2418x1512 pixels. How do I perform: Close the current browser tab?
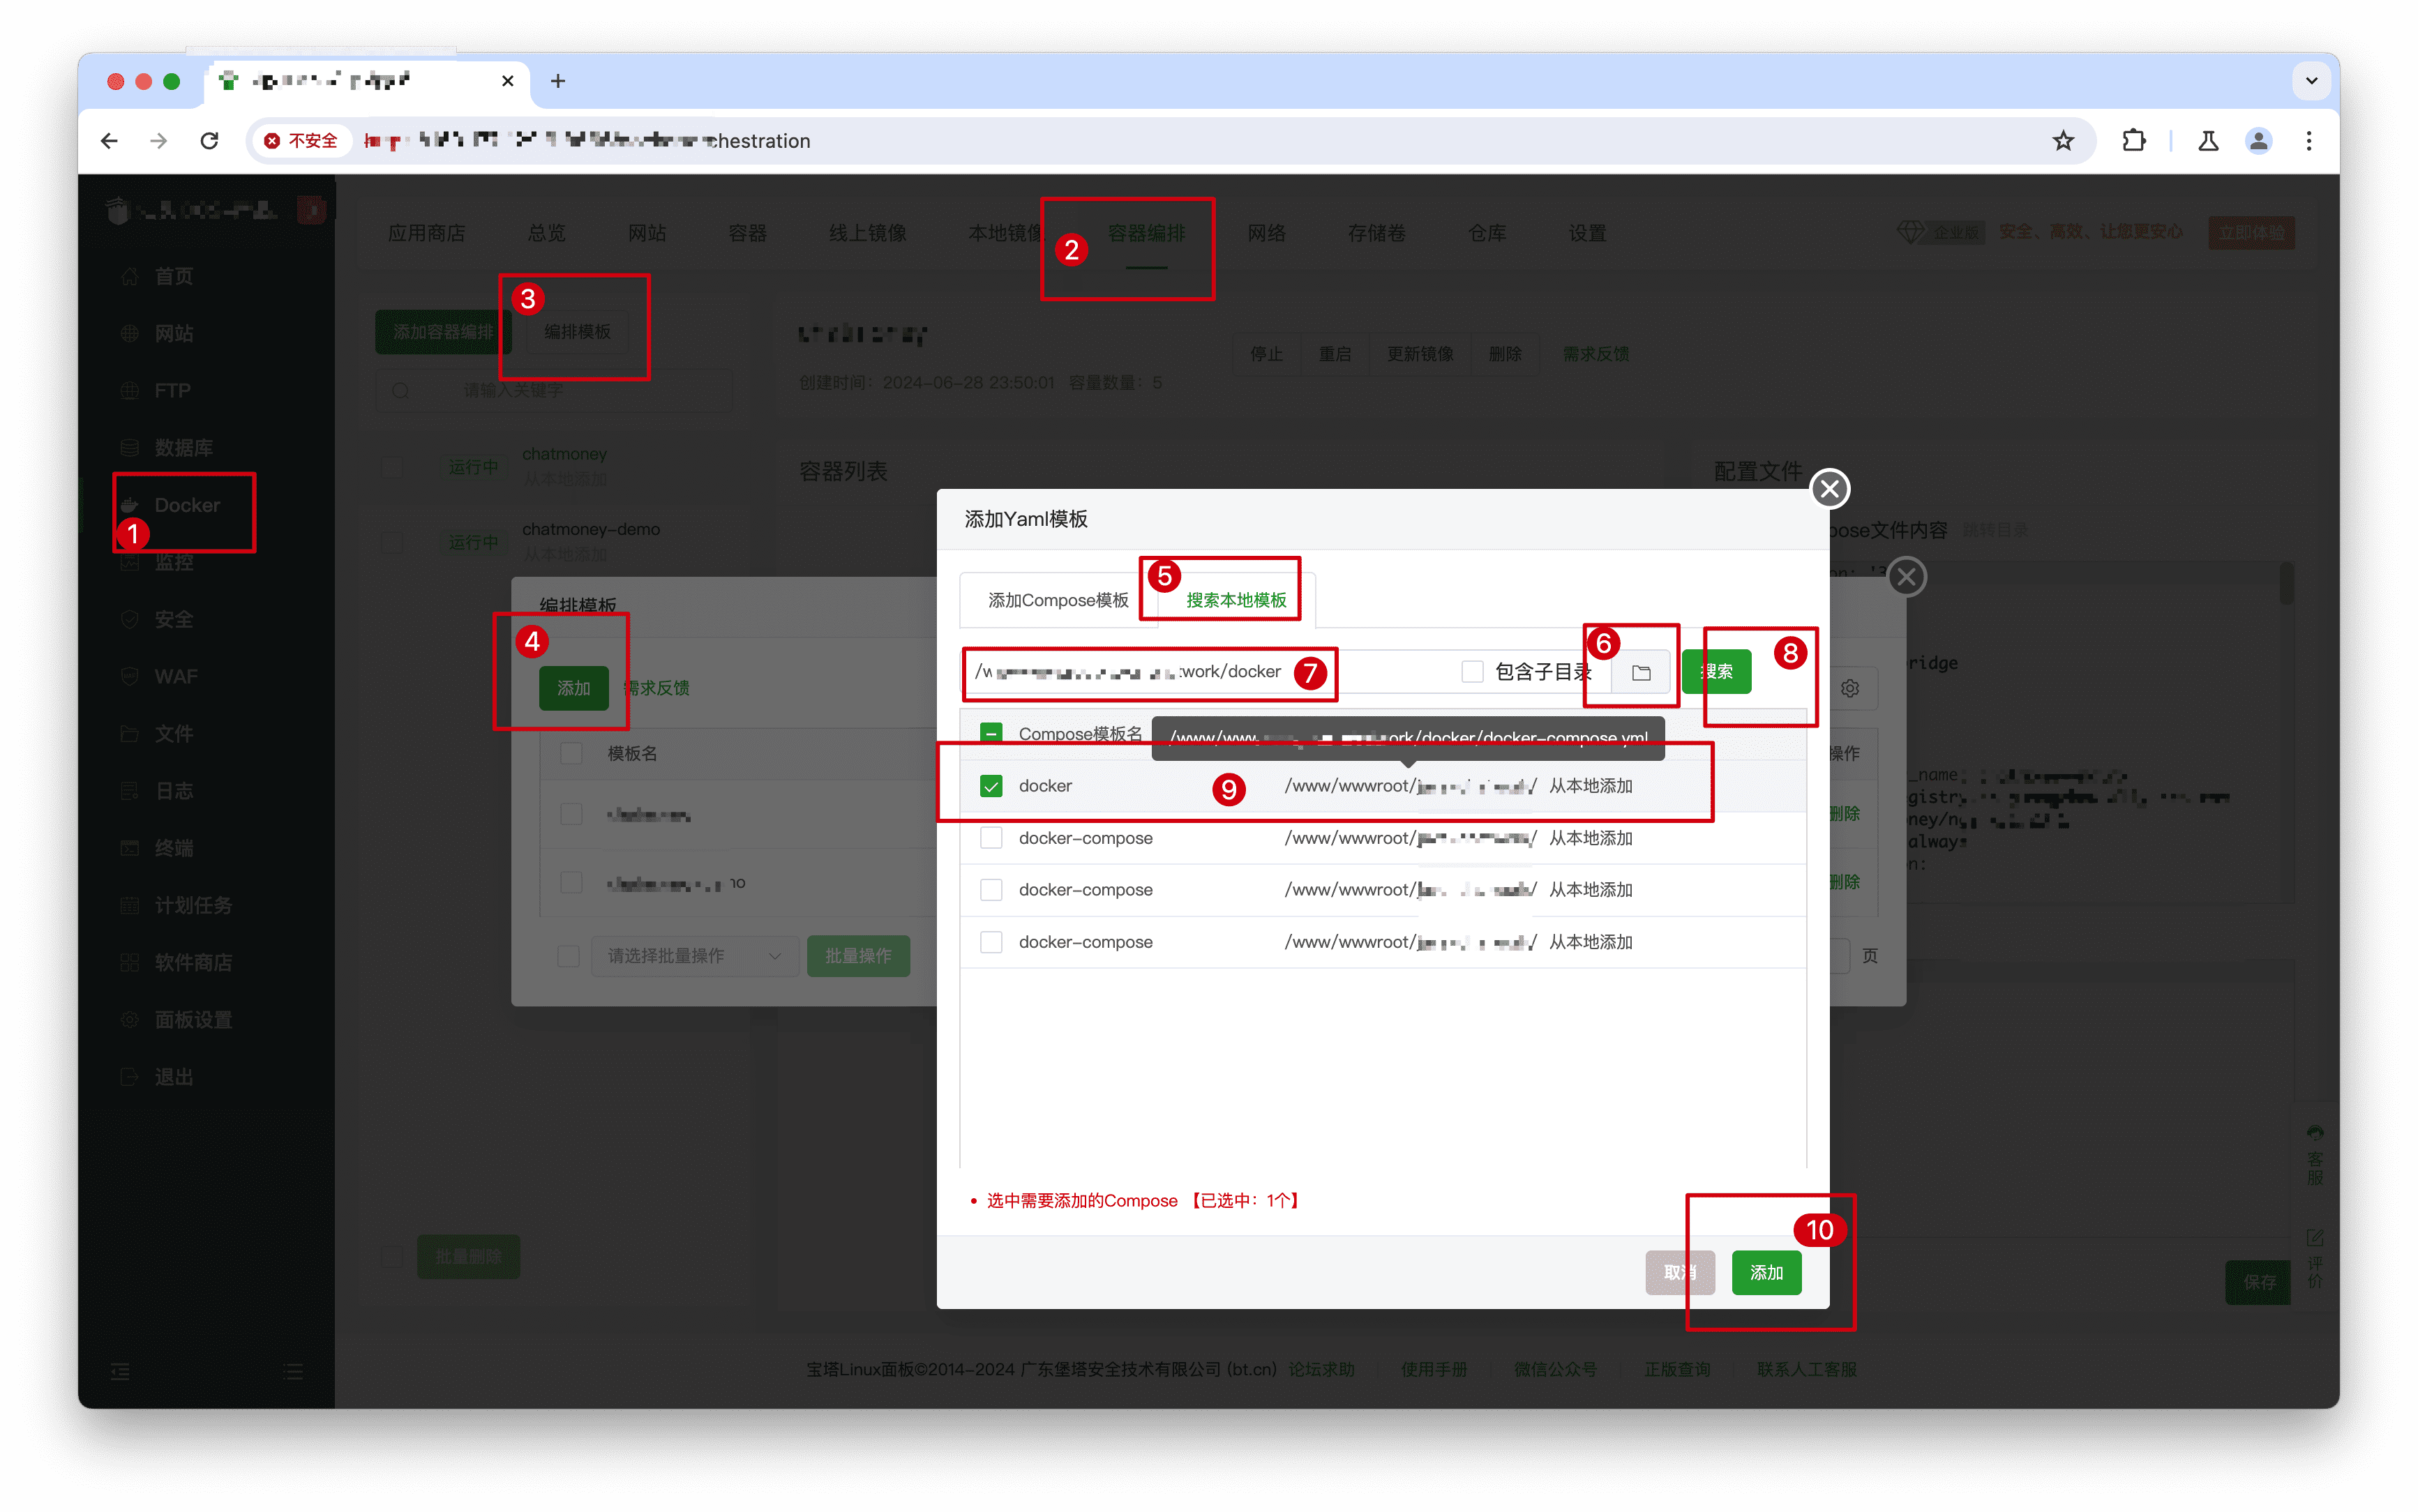pos(508,81)
